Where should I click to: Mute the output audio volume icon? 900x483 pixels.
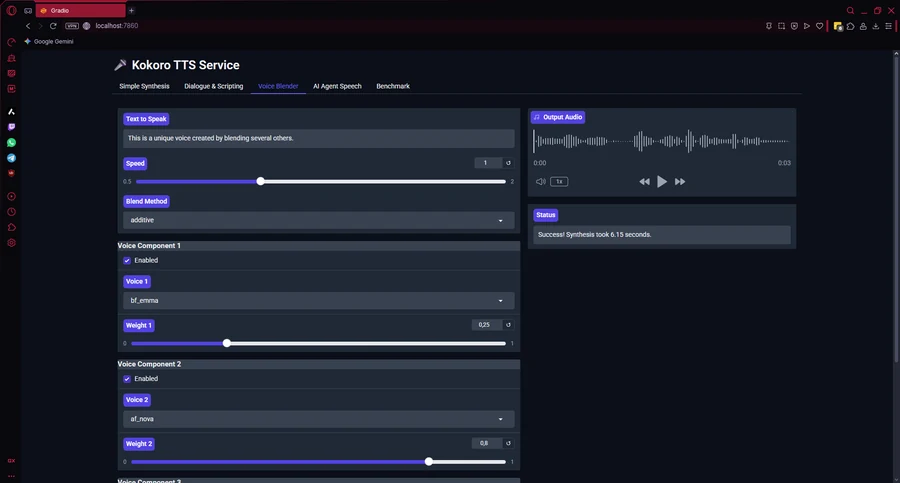coord(540,182)
